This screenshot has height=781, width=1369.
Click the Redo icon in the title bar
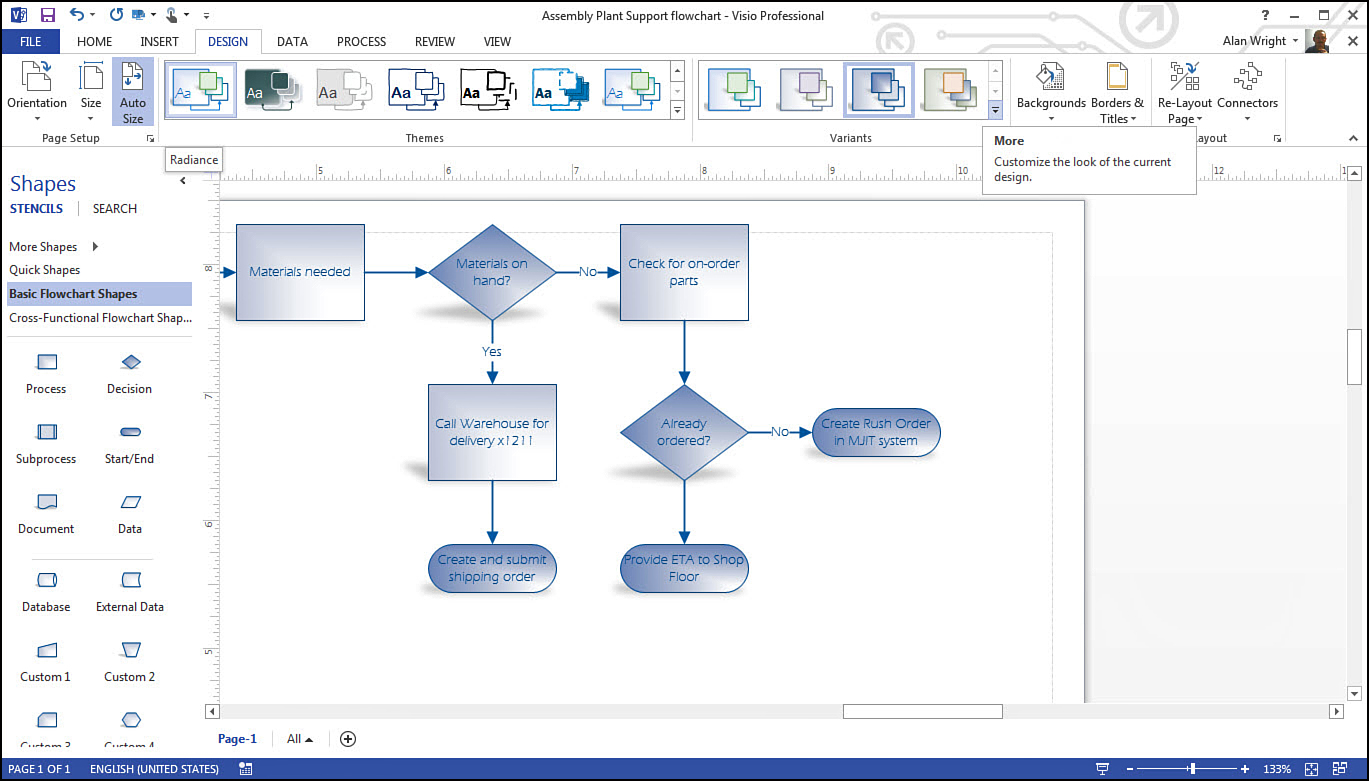pyautogui.click(x=116, y=15)
